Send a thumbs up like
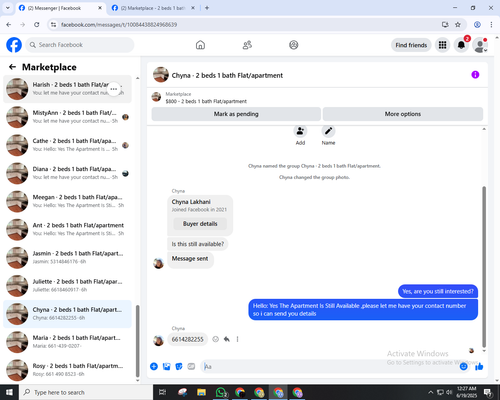Viewport: 500px width, 400px height. tap(479, 367)
